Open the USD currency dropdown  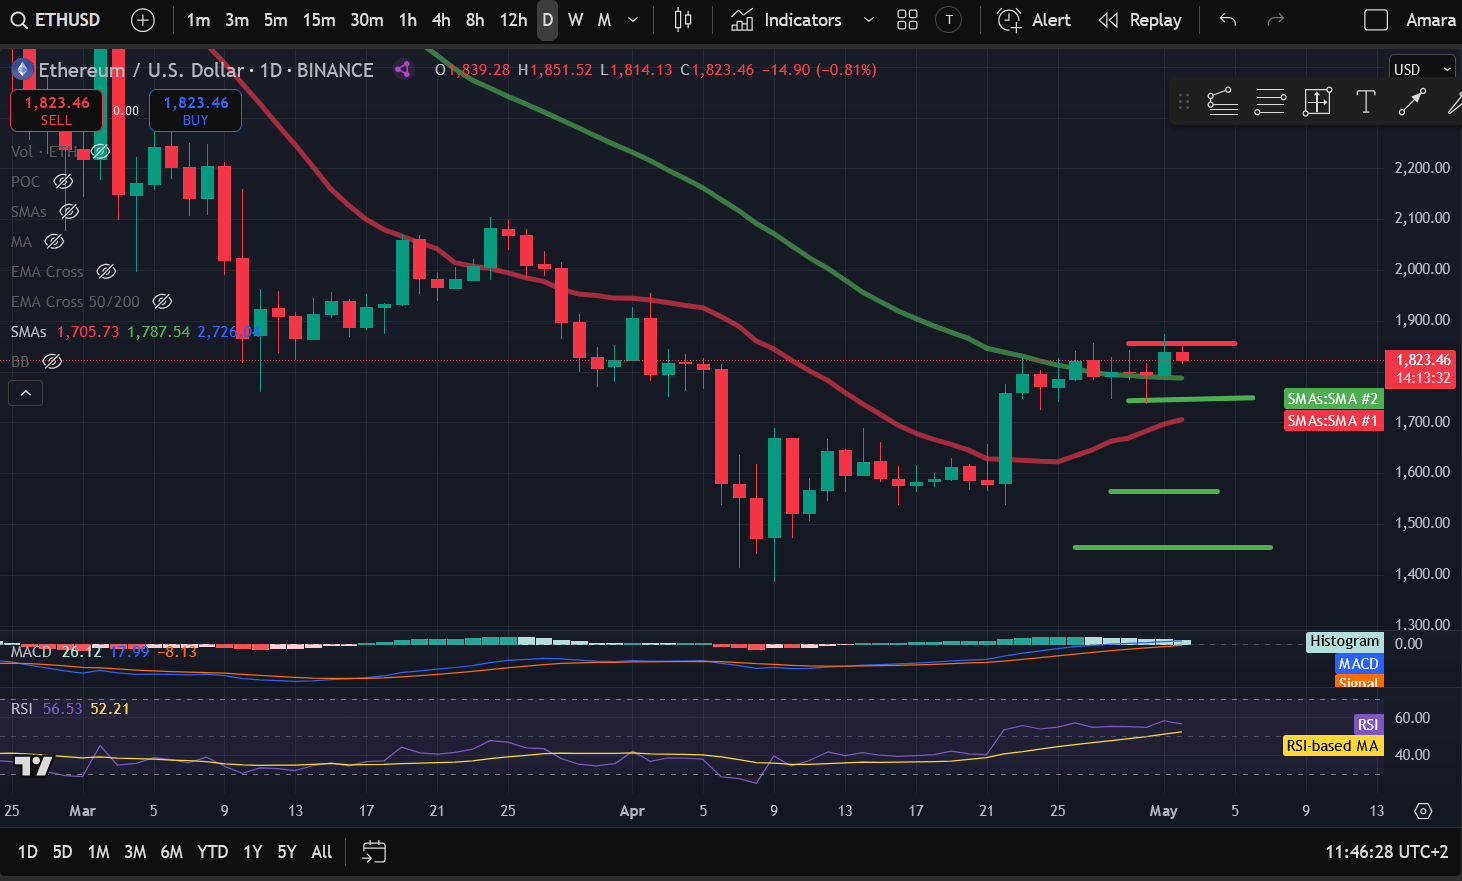pos(1422,69)
